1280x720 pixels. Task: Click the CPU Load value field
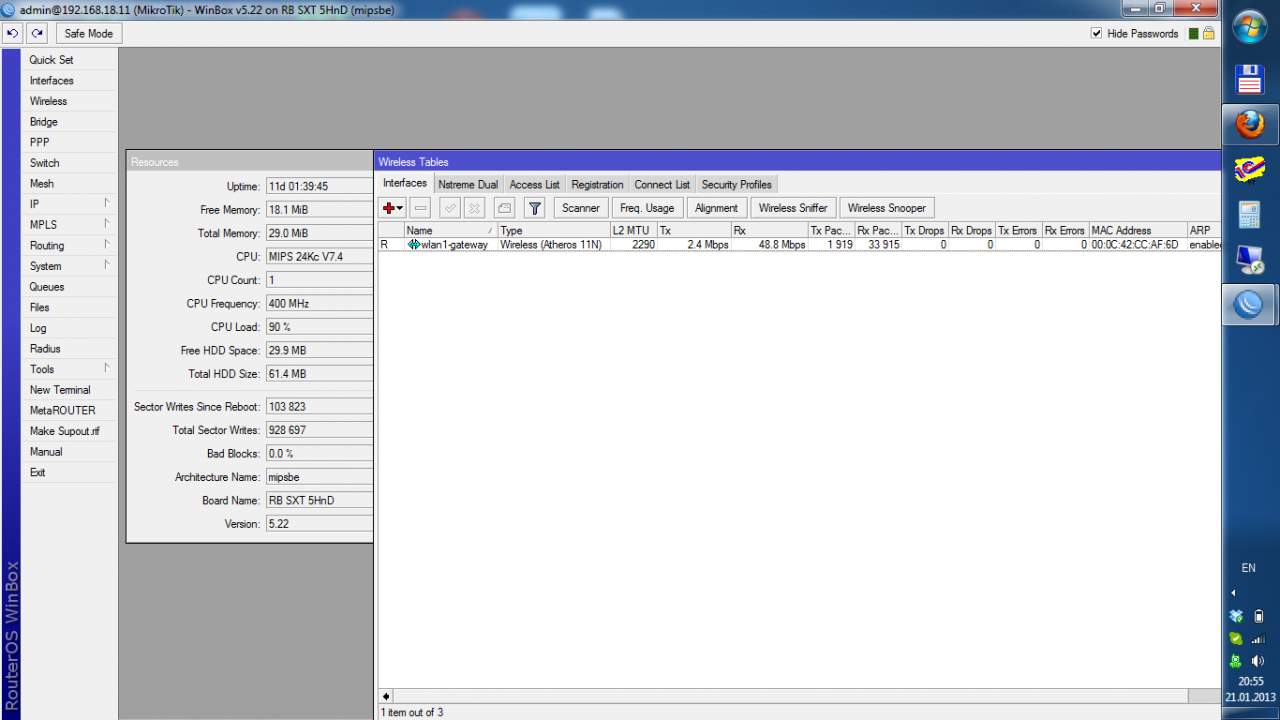click(x=318, y=327)
